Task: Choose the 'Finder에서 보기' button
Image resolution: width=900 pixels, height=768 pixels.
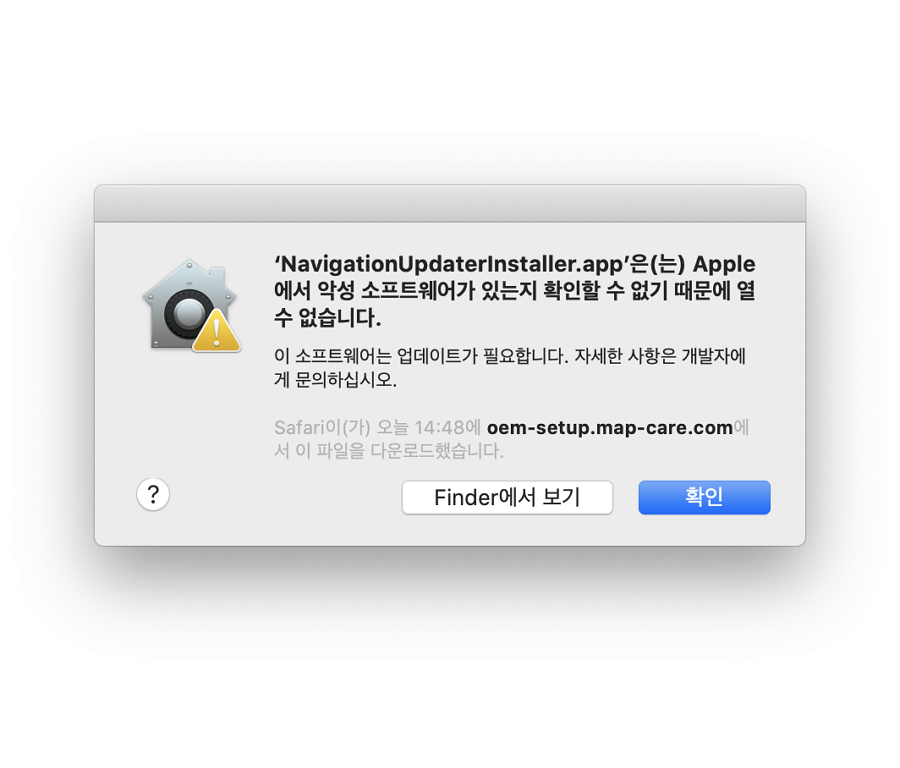Action: point(507,497)
